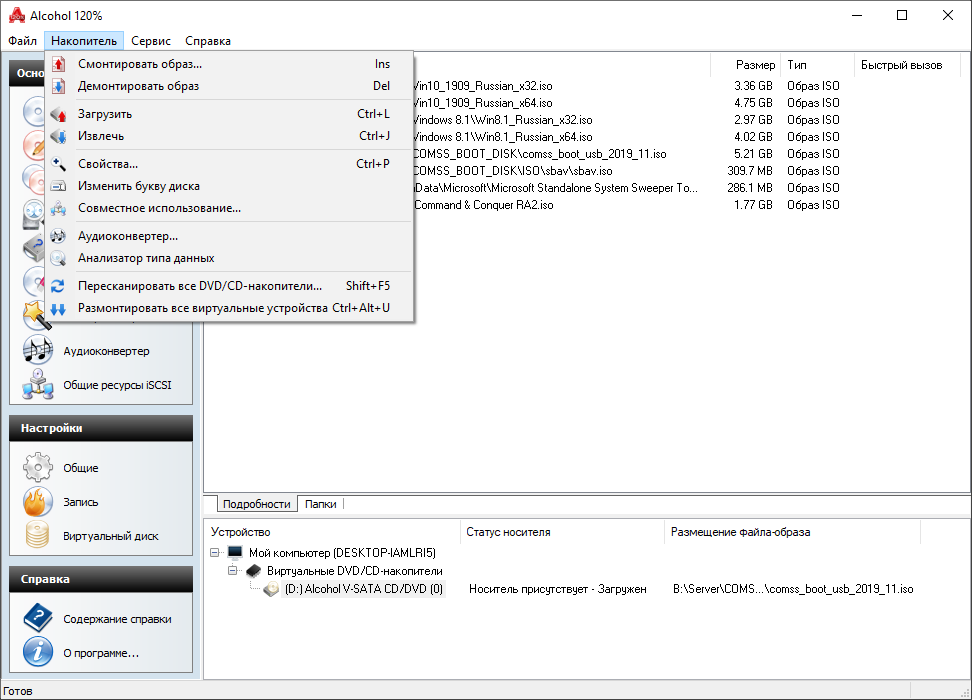
Task: Open Свойства... from the menu
Action: tap(229, 164)
